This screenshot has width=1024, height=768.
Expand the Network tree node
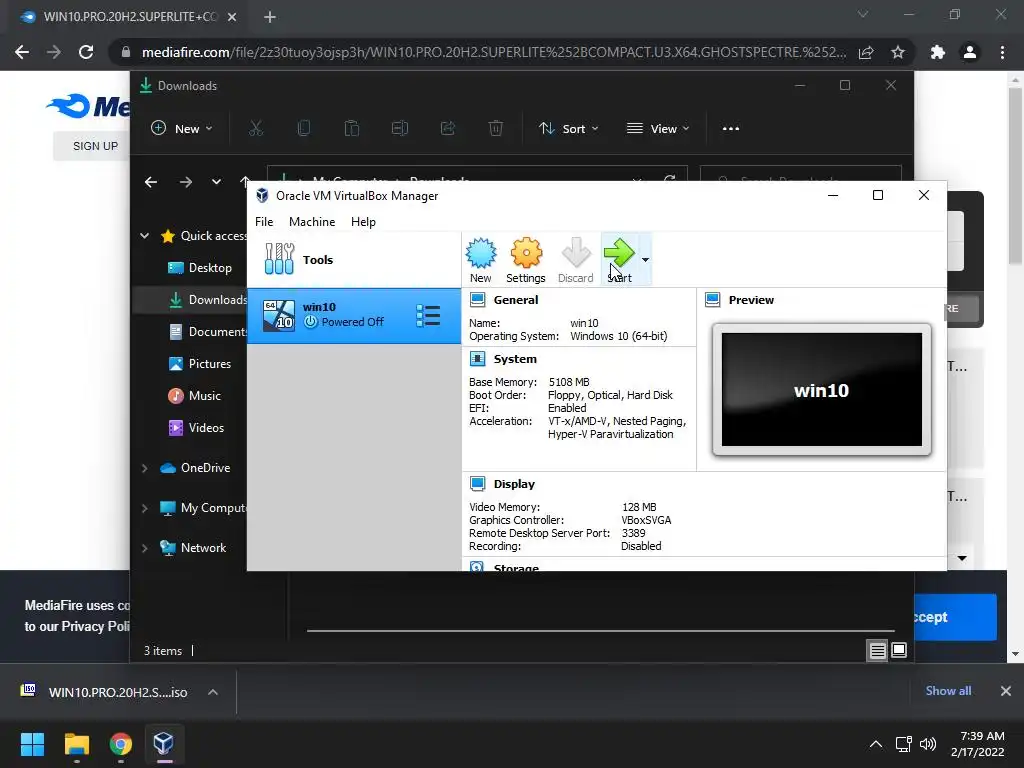point(144,548)
